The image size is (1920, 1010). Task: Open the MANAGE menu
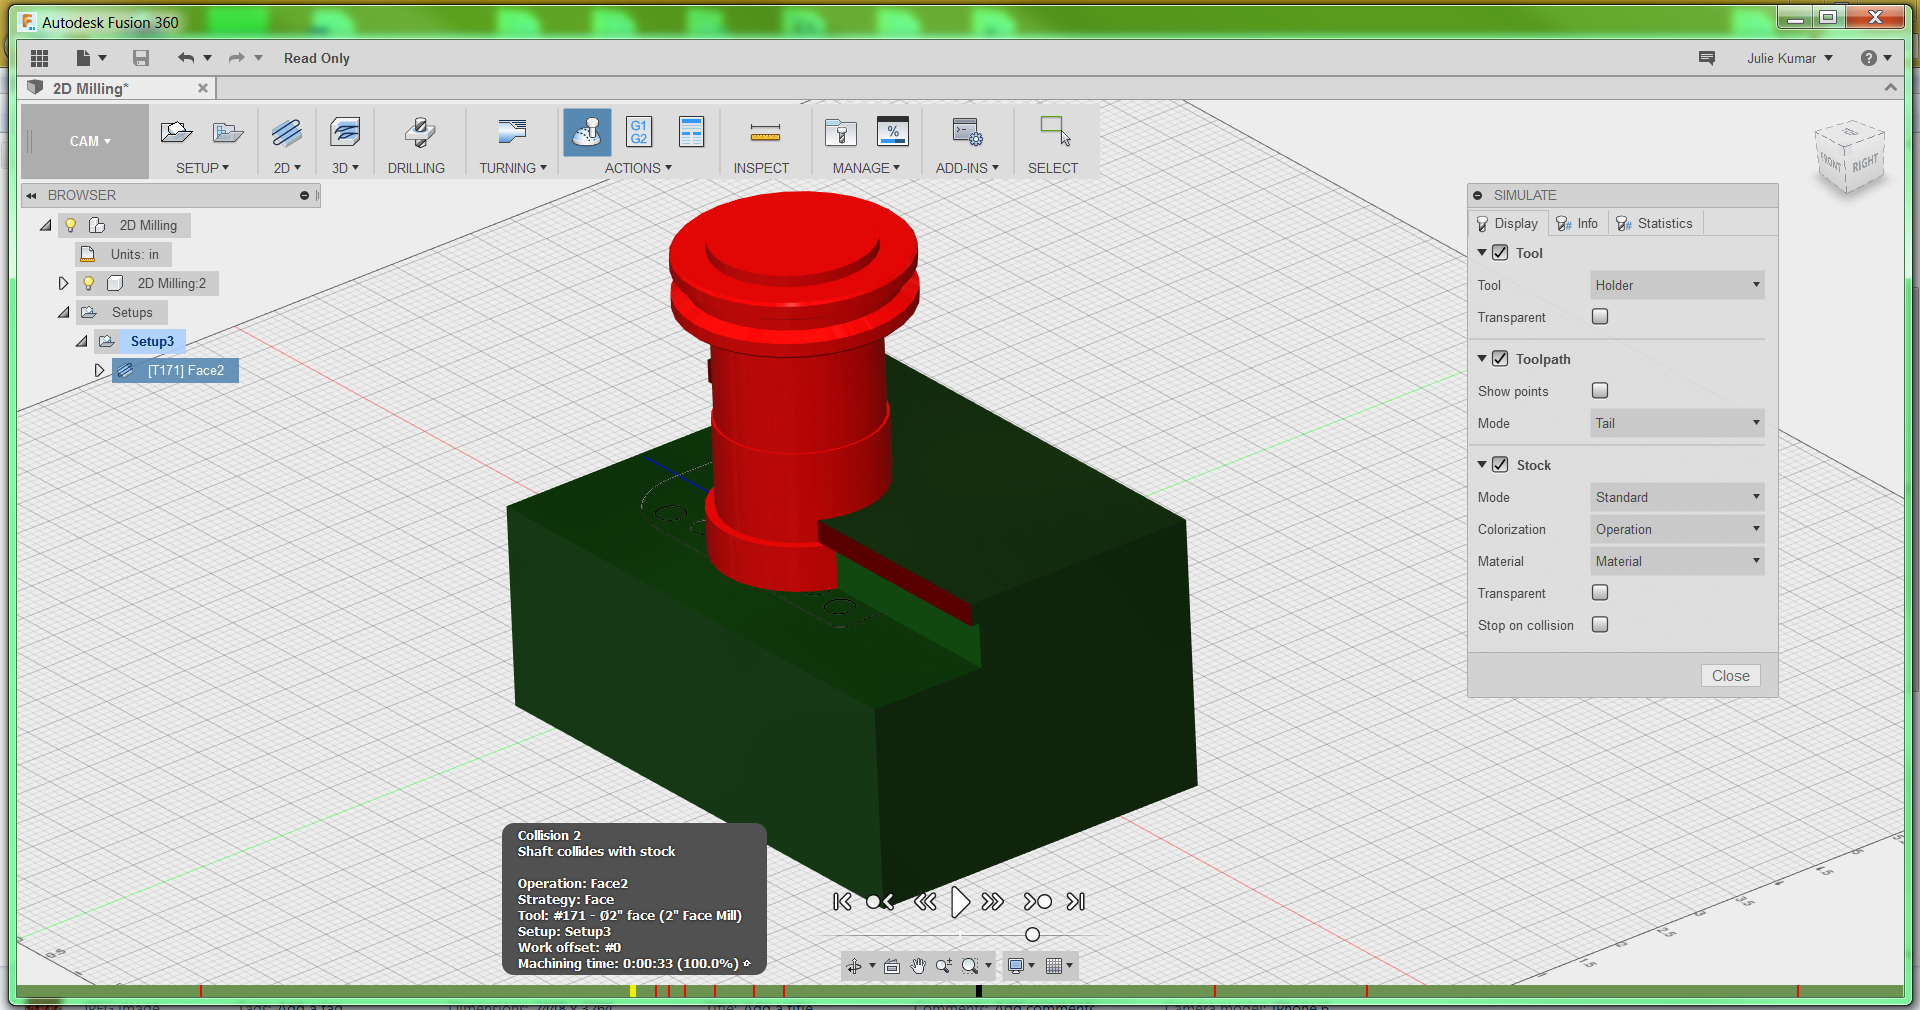tap(866, 168)
